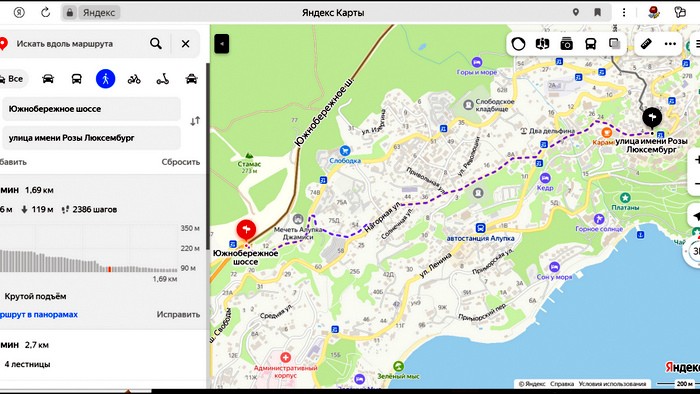
Task: Click the location permission icon in address bar
Action: pos(576,12)
